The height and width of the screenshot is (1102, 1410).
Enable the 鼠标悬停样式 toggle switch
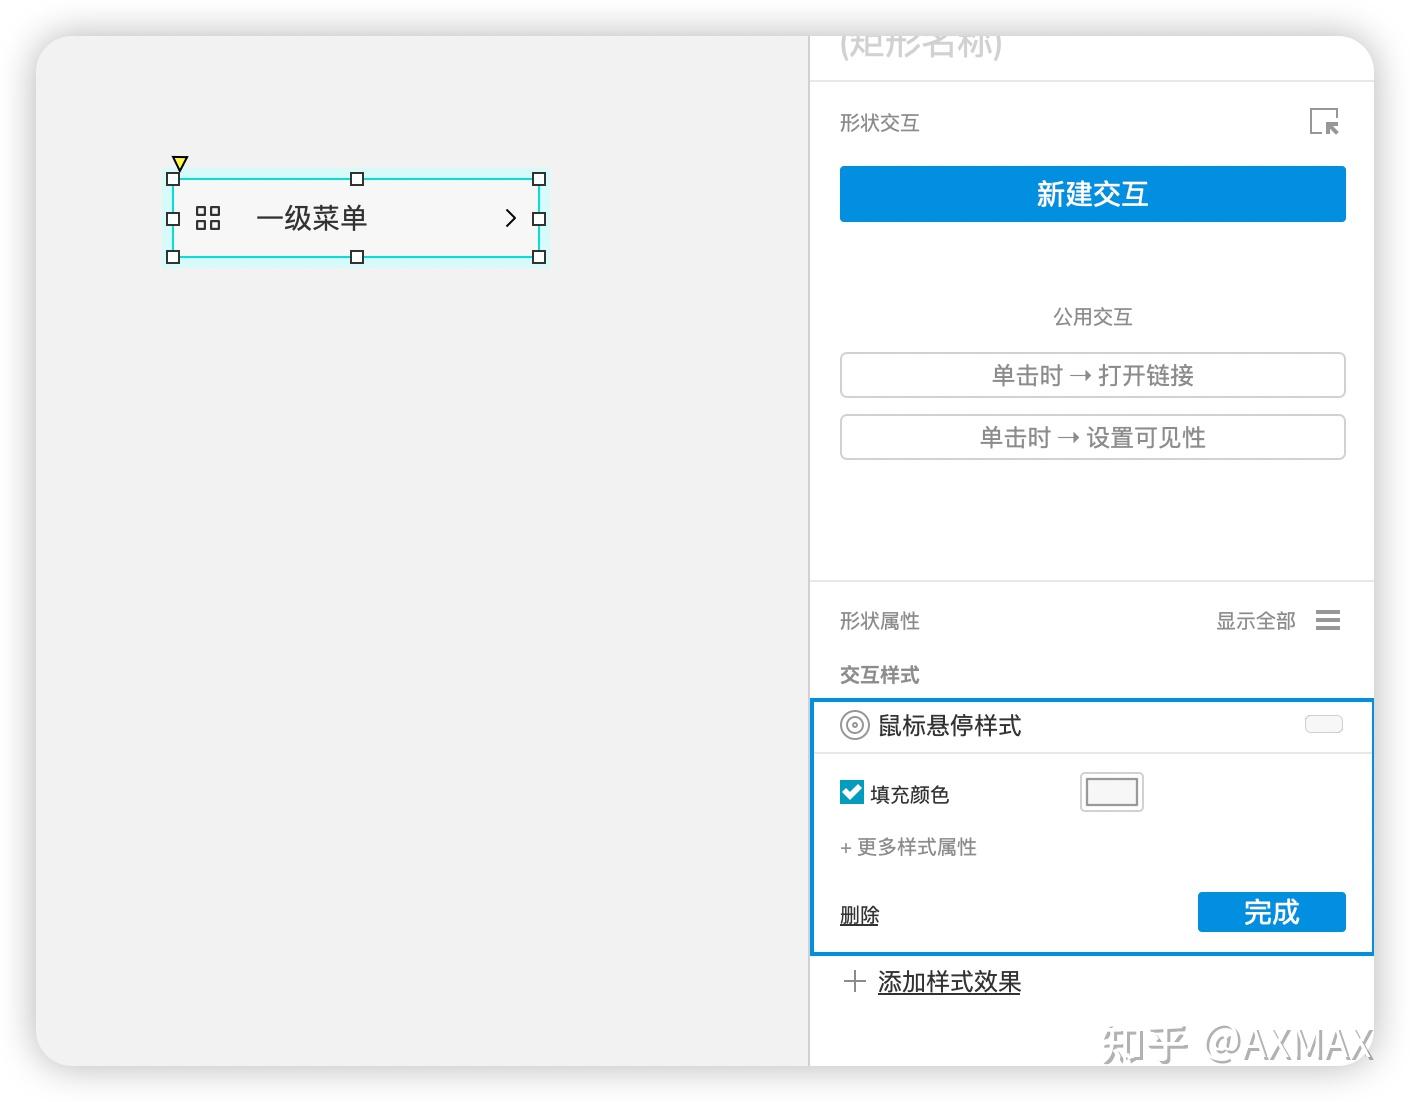tap(1323, 724)
